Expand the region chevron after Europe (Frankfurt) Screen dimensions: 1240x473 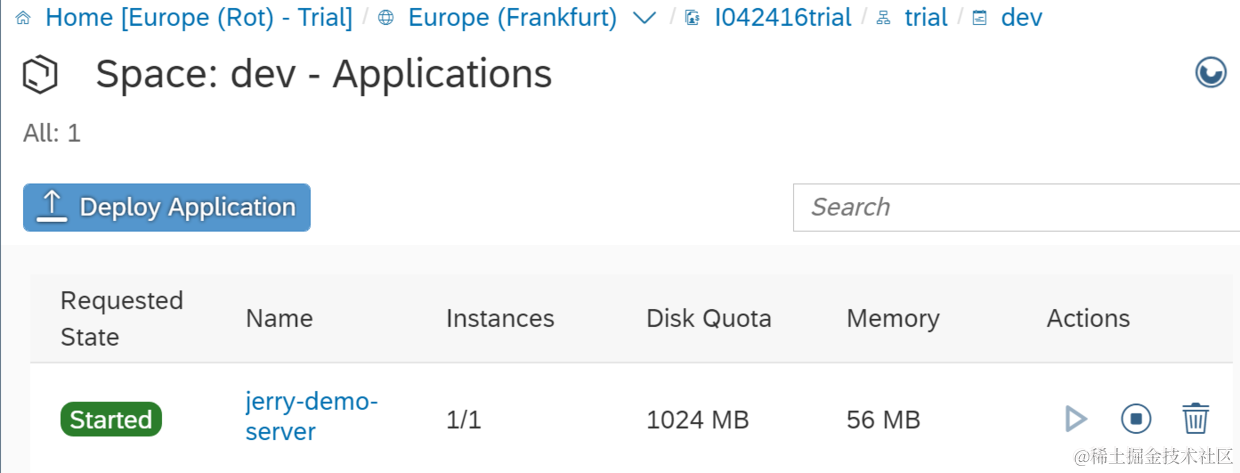pos(645,18)
